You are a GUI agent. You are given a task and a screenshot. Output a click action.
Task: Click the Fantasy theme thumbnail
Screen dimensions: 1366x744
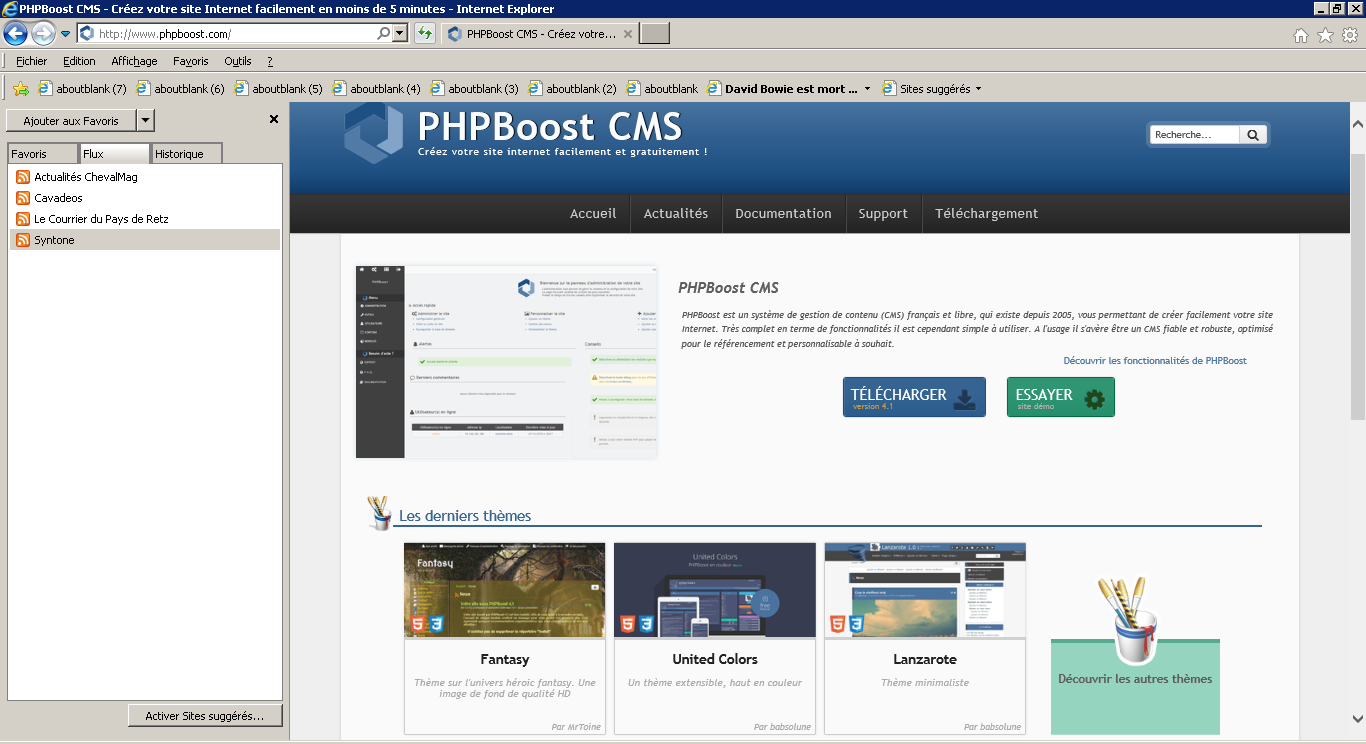504,590
